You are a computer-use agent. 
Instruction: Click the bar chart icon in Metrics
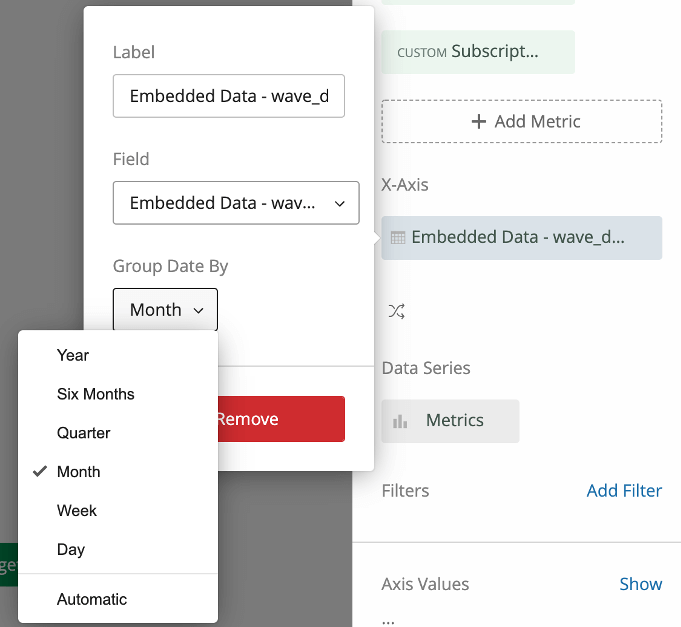tap(400, 421)
